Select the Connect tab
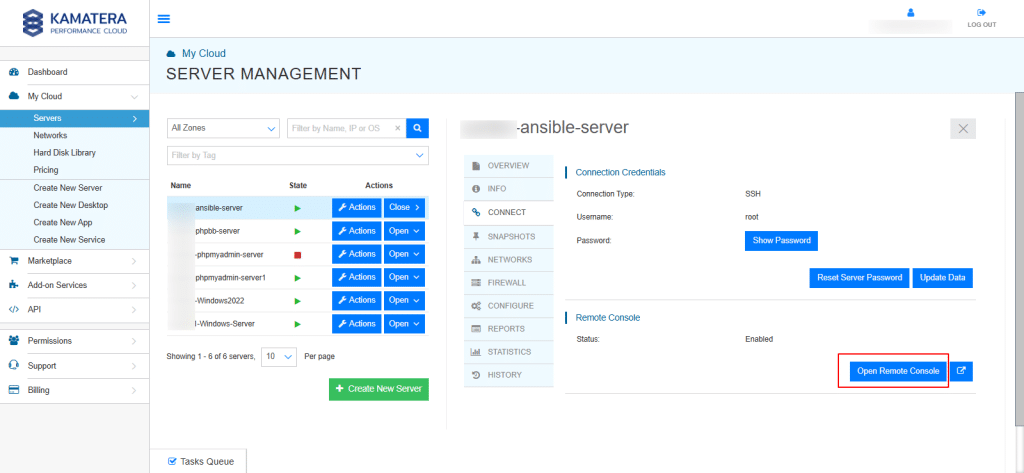Viewport: 1024px width, 473px height. tap(508, 212)
